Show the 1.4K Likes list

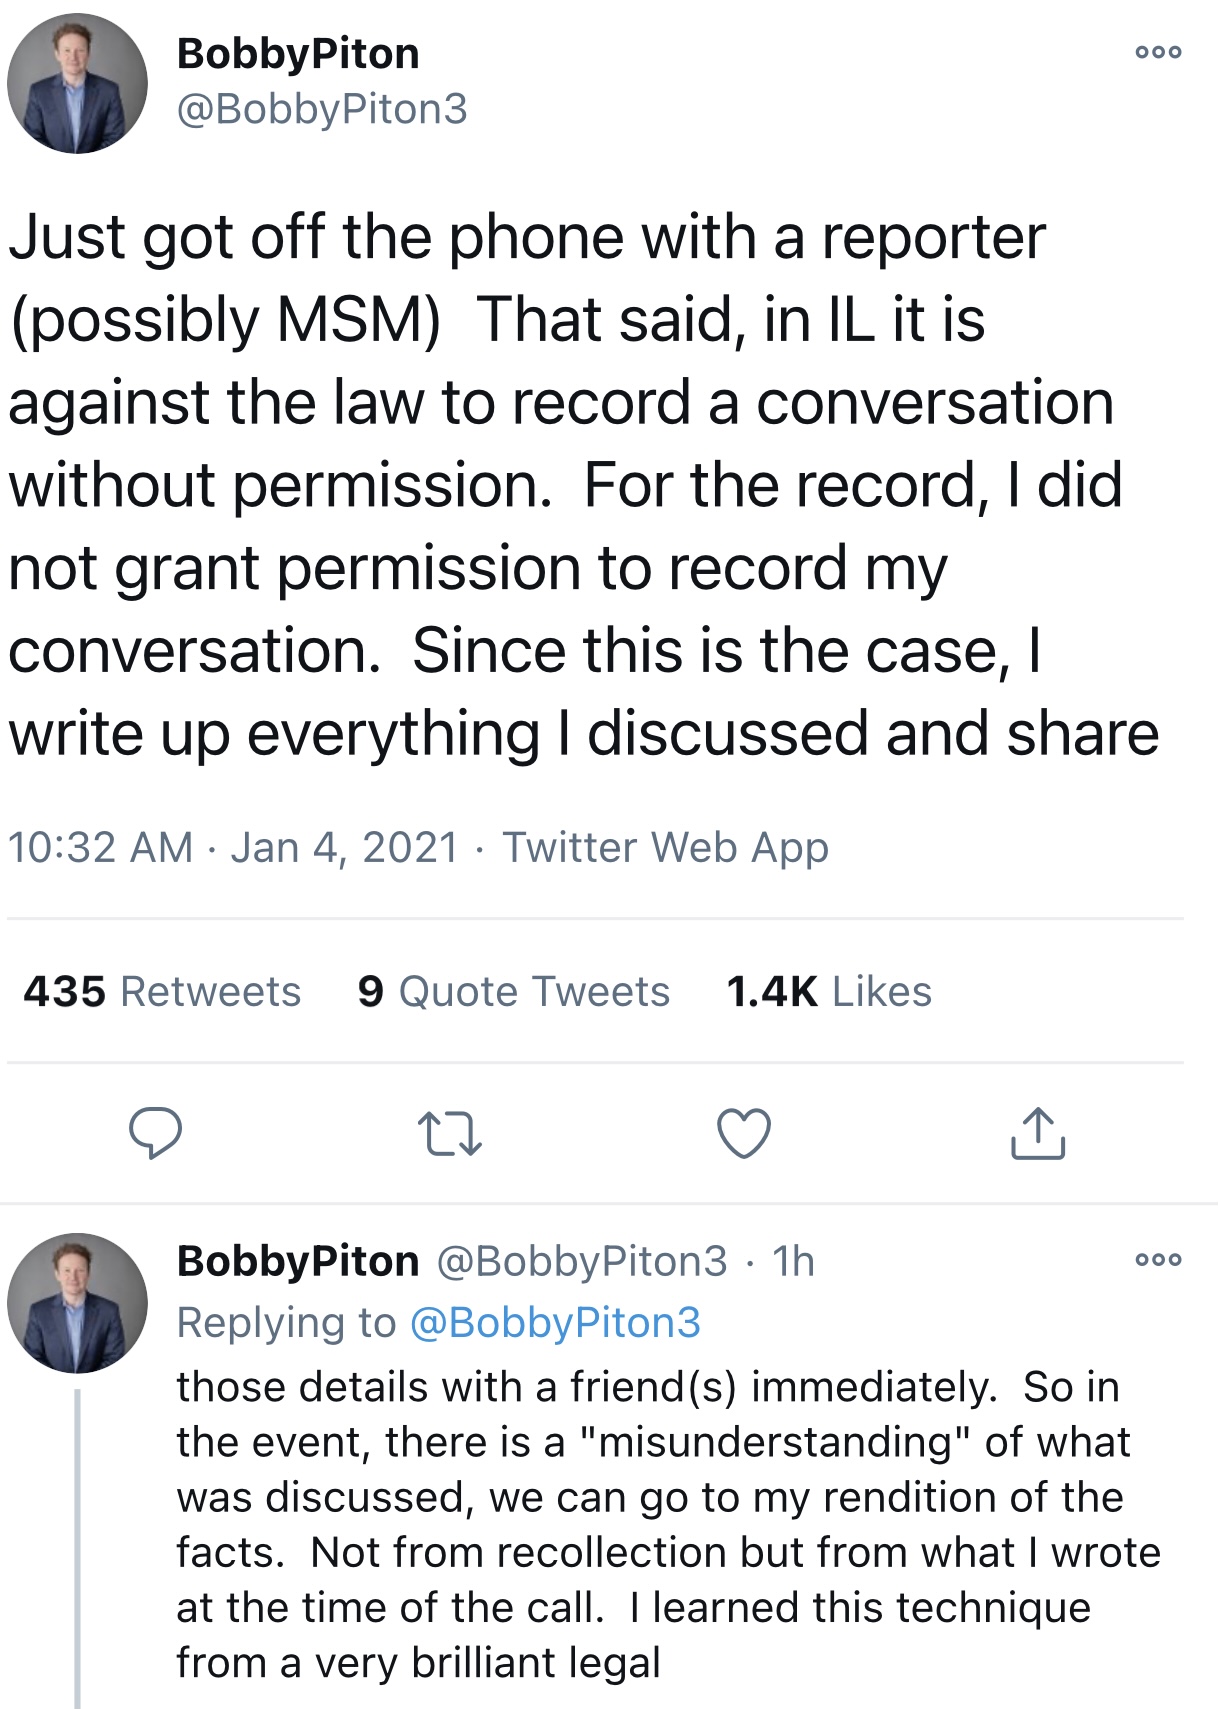point(829,991)
